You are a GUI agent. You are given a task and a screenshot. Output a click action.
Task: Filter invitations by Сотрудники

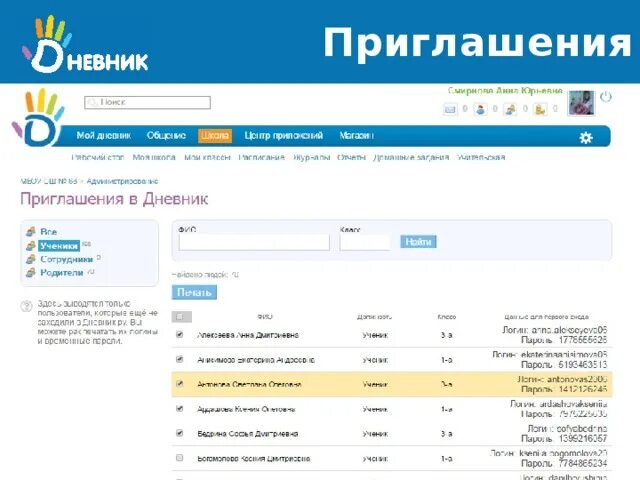point(67,259)
